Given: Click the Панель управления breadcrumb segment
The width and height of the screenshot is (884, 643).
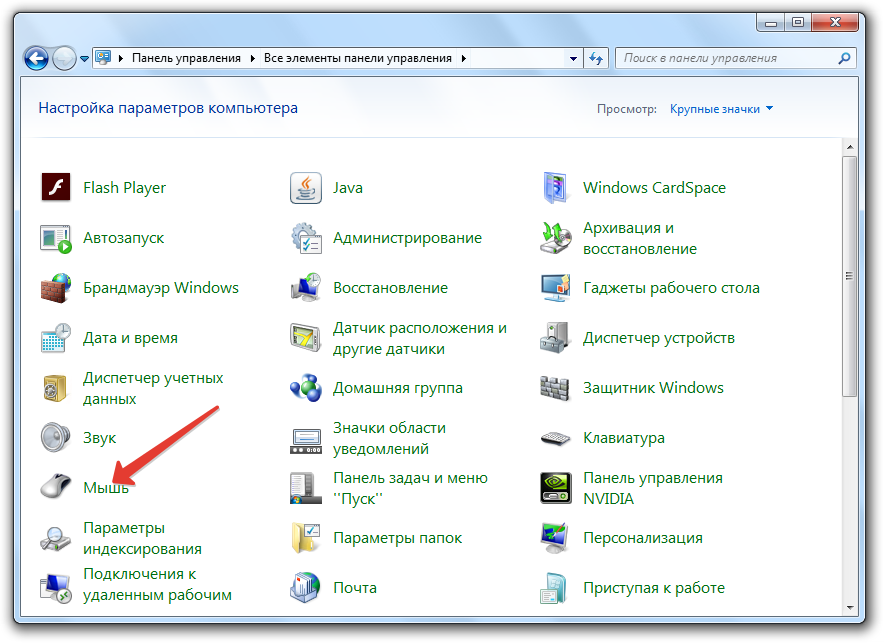Looking at the screenshot, I should click(186, 58).
